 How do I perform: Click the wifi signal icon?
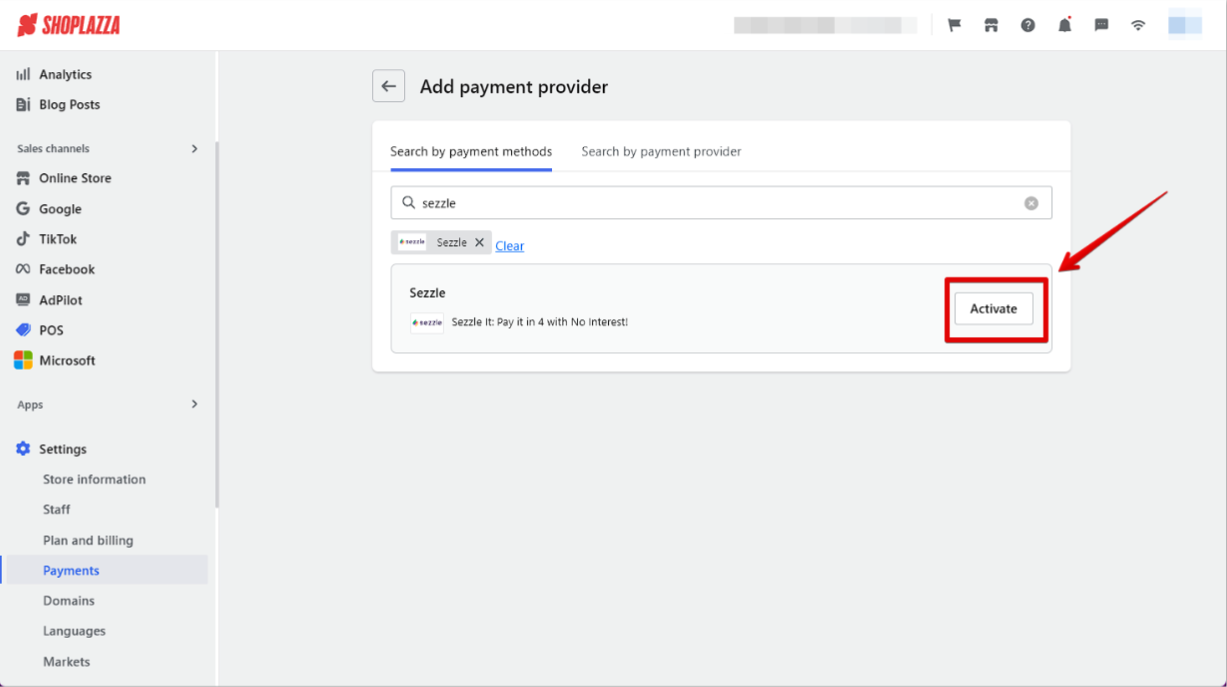(1138, 25)
